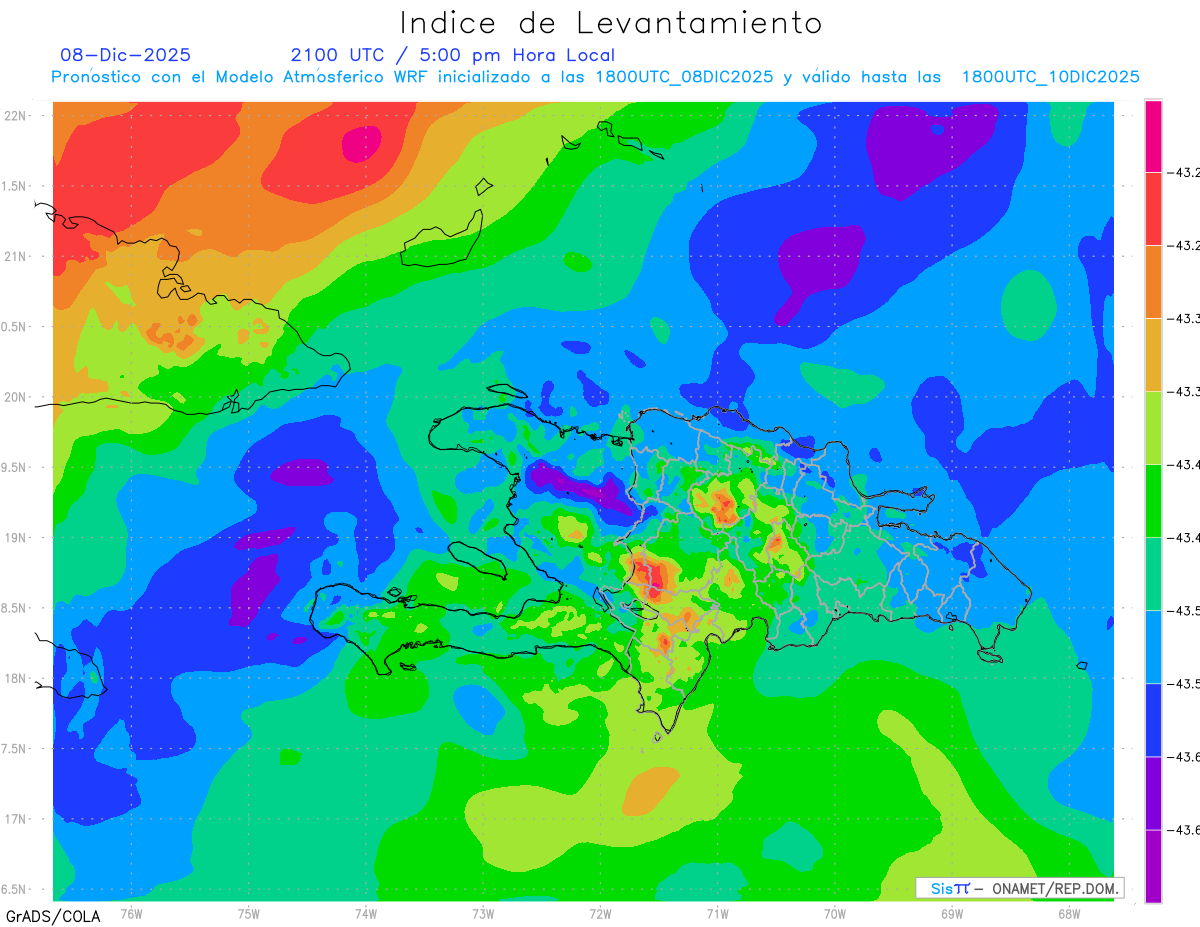Click the "20N" latitude axis label
1200x927 pixels.
tap(15, 397)
